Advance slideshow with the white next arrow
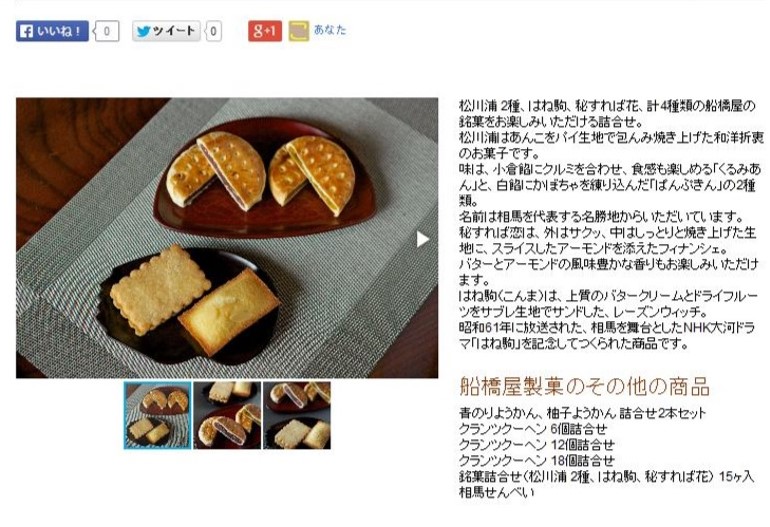Screen dimensions: 770x527 tap(422, 239)
